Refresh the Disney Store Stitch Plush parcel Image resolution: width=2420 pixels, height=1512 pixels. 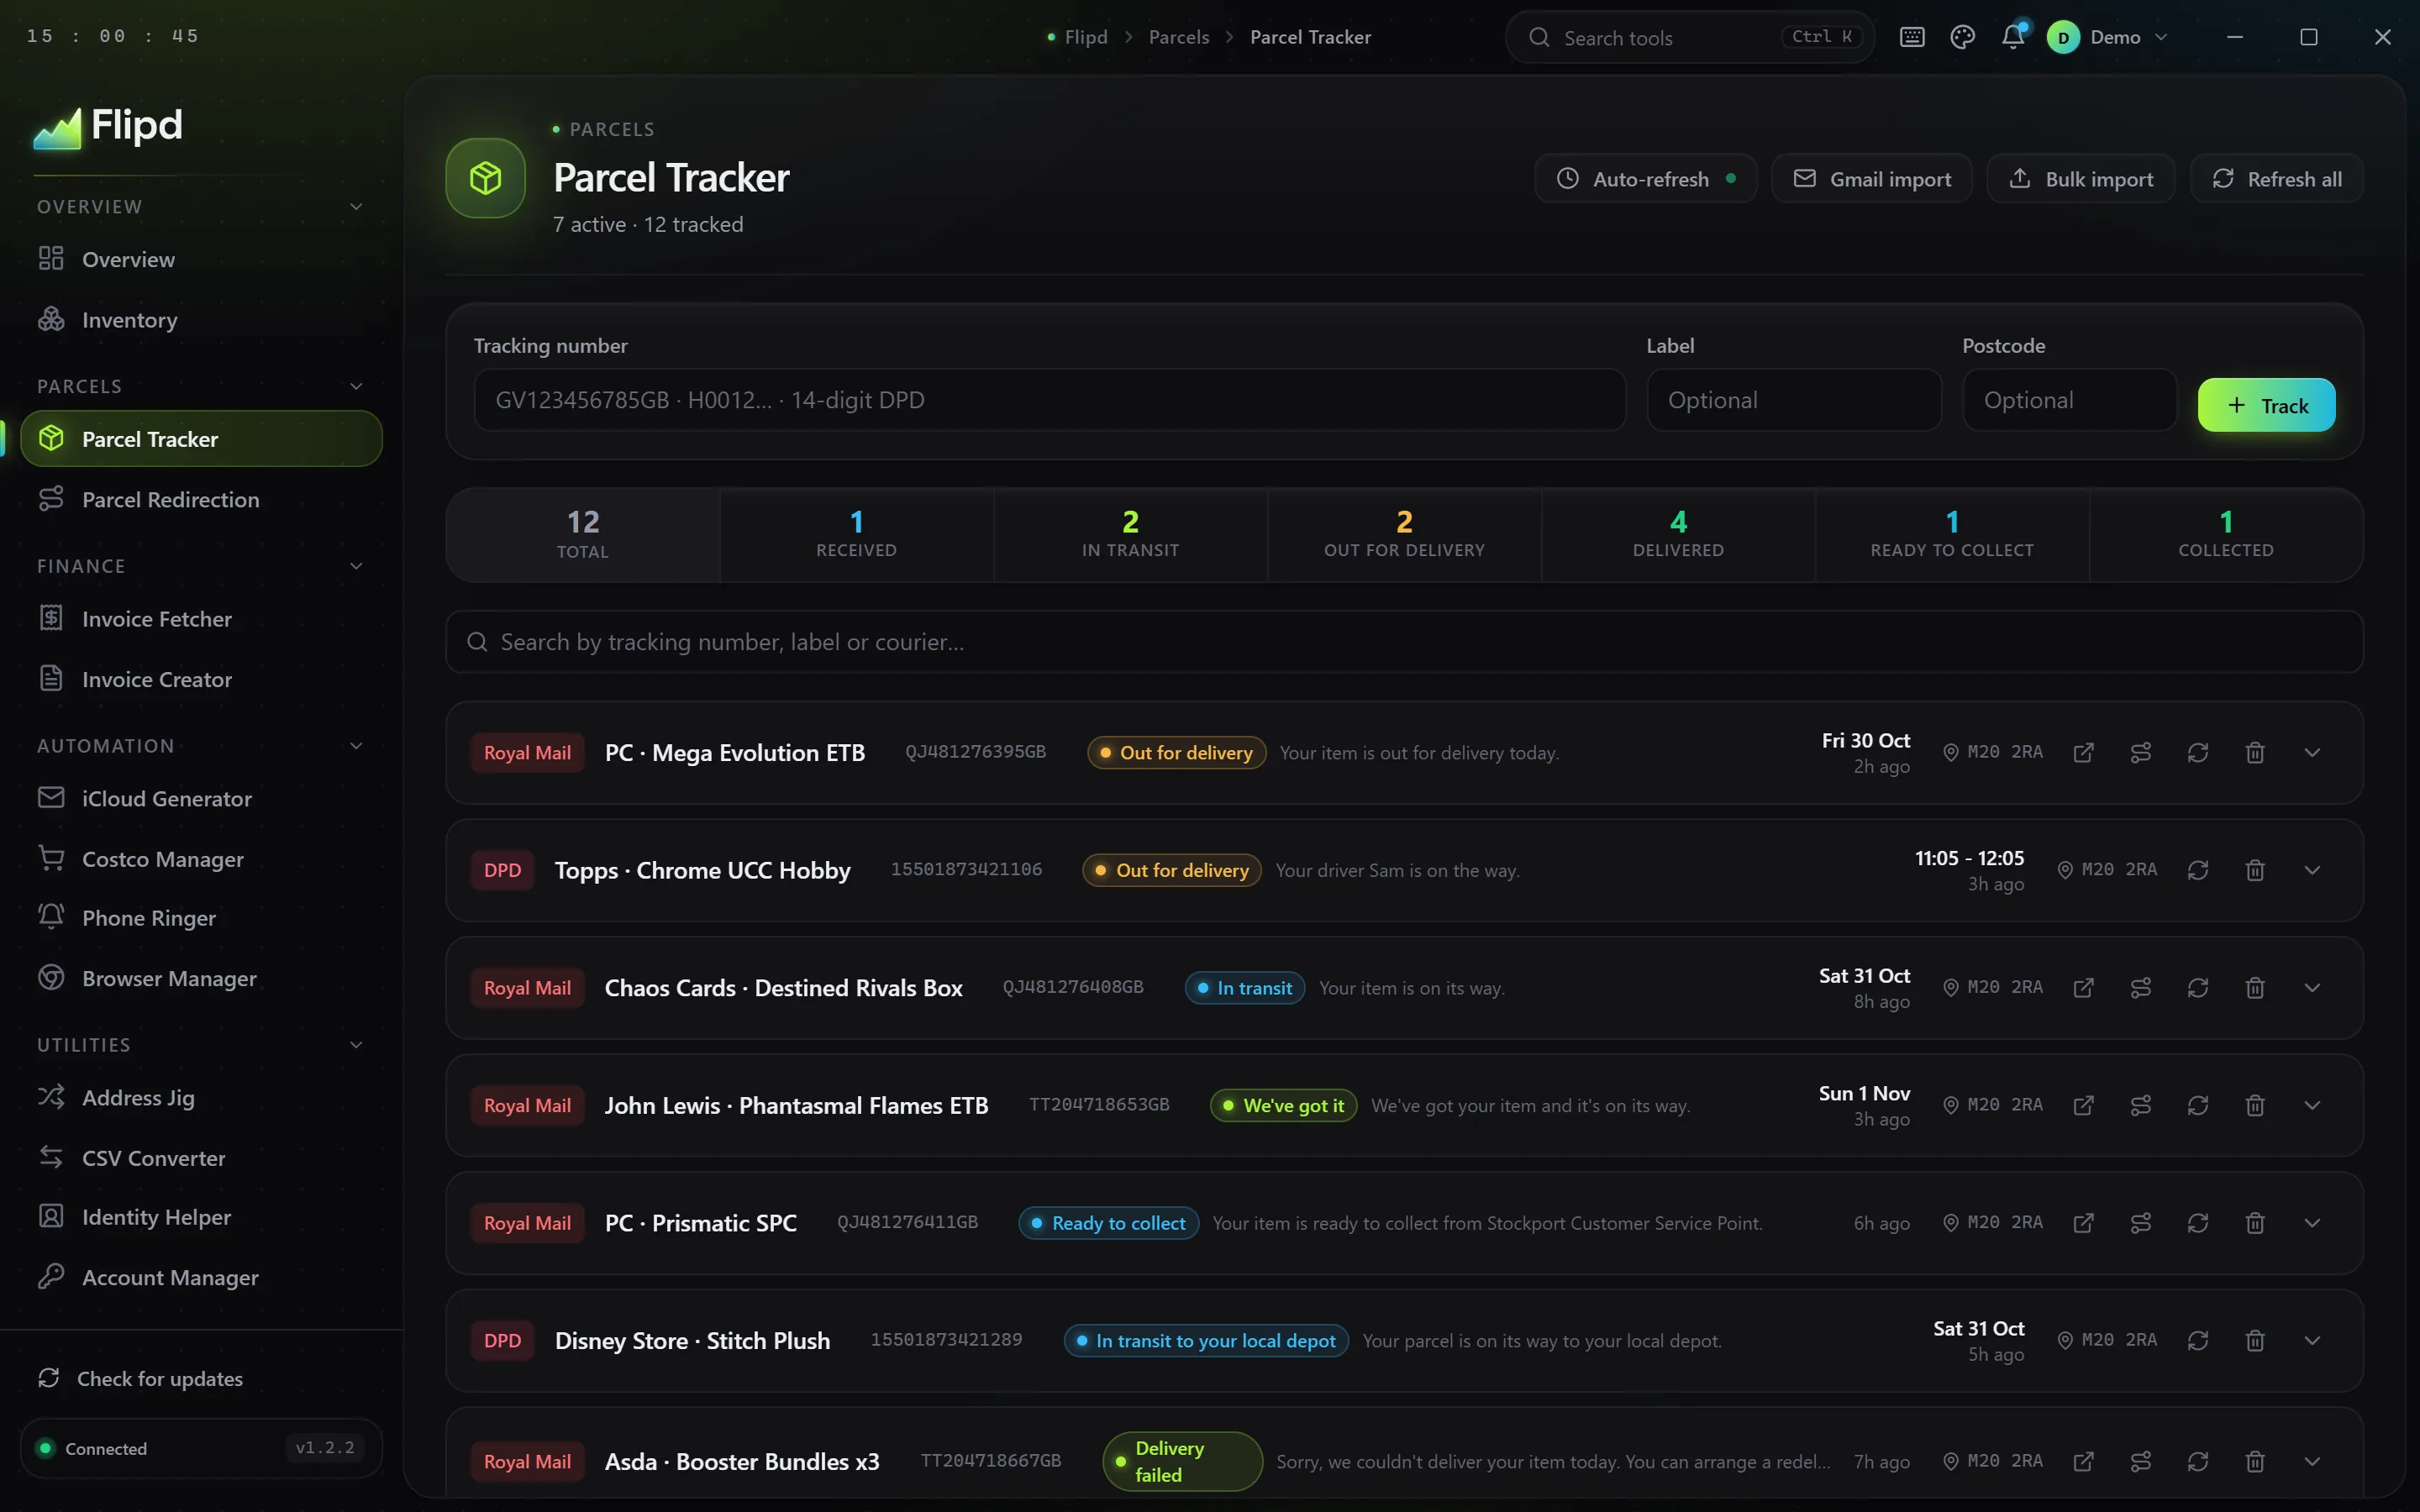[x=2197, y=1340]
